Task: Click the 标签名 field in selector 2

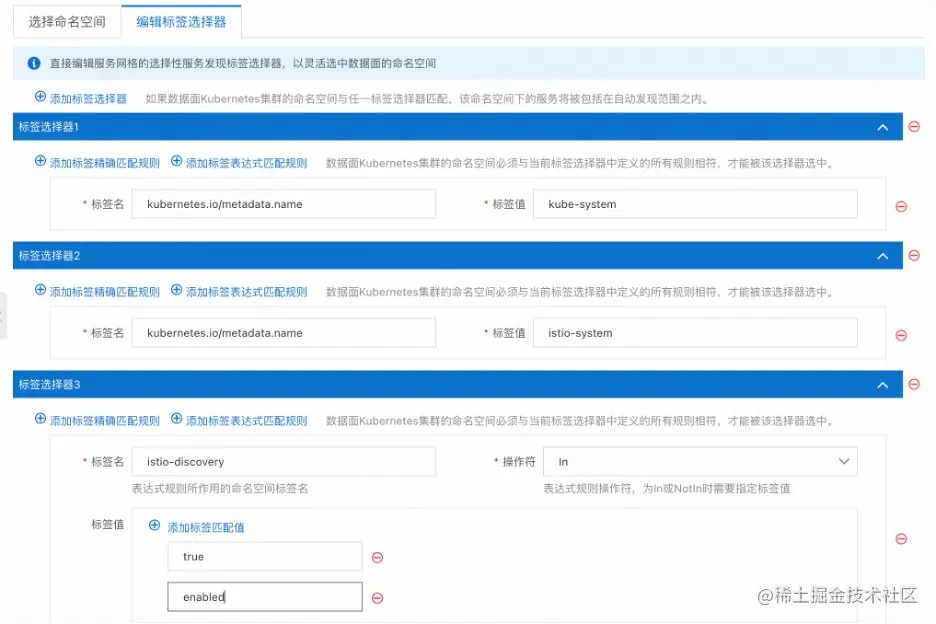Action: click(x=284, y=333)
